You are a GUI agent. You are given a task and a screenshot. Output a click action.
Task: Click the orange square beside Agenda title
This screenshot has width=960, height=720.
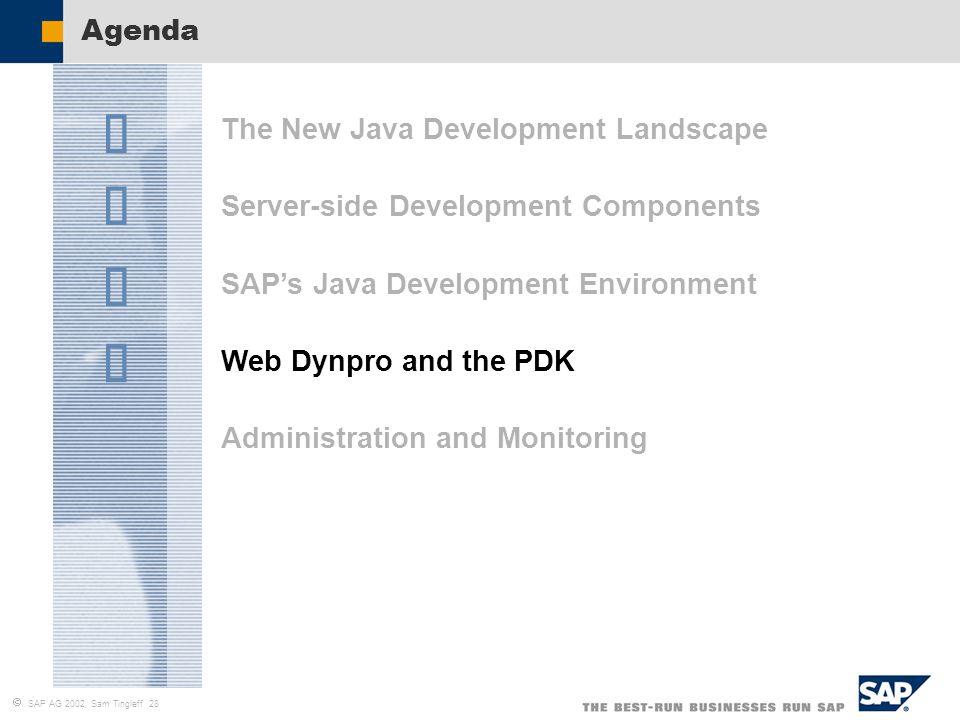(x=52, y=32)
